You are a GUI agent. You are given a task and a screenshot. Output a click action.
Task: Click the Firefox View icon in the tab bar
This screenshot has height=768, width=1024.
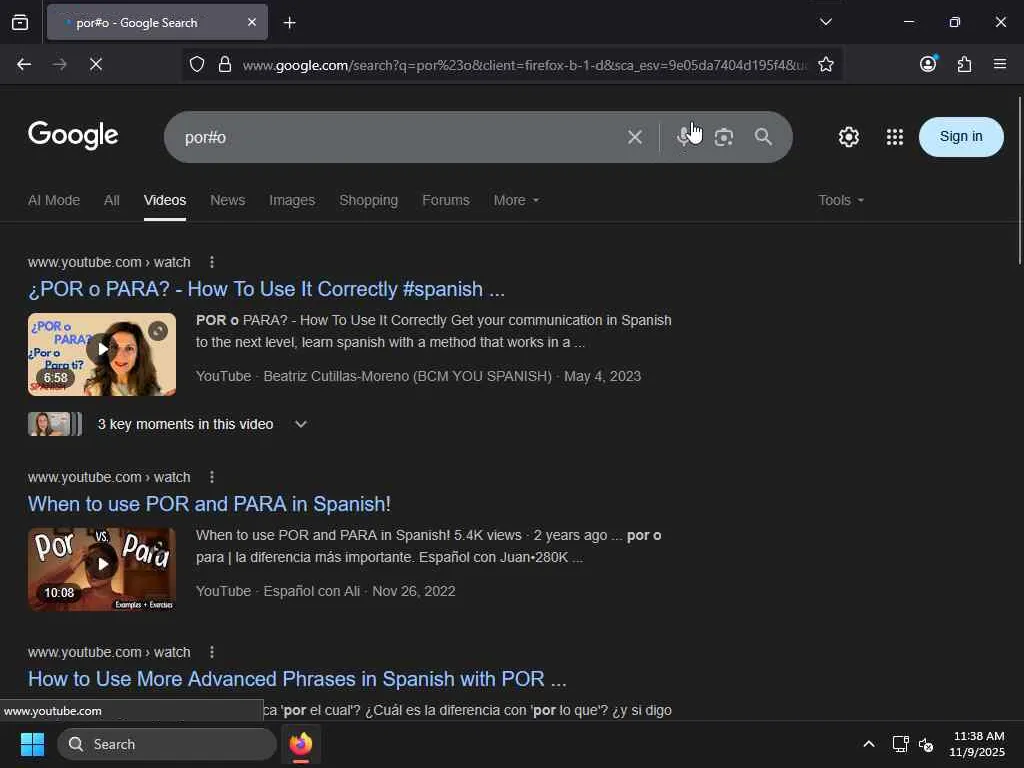20,23
